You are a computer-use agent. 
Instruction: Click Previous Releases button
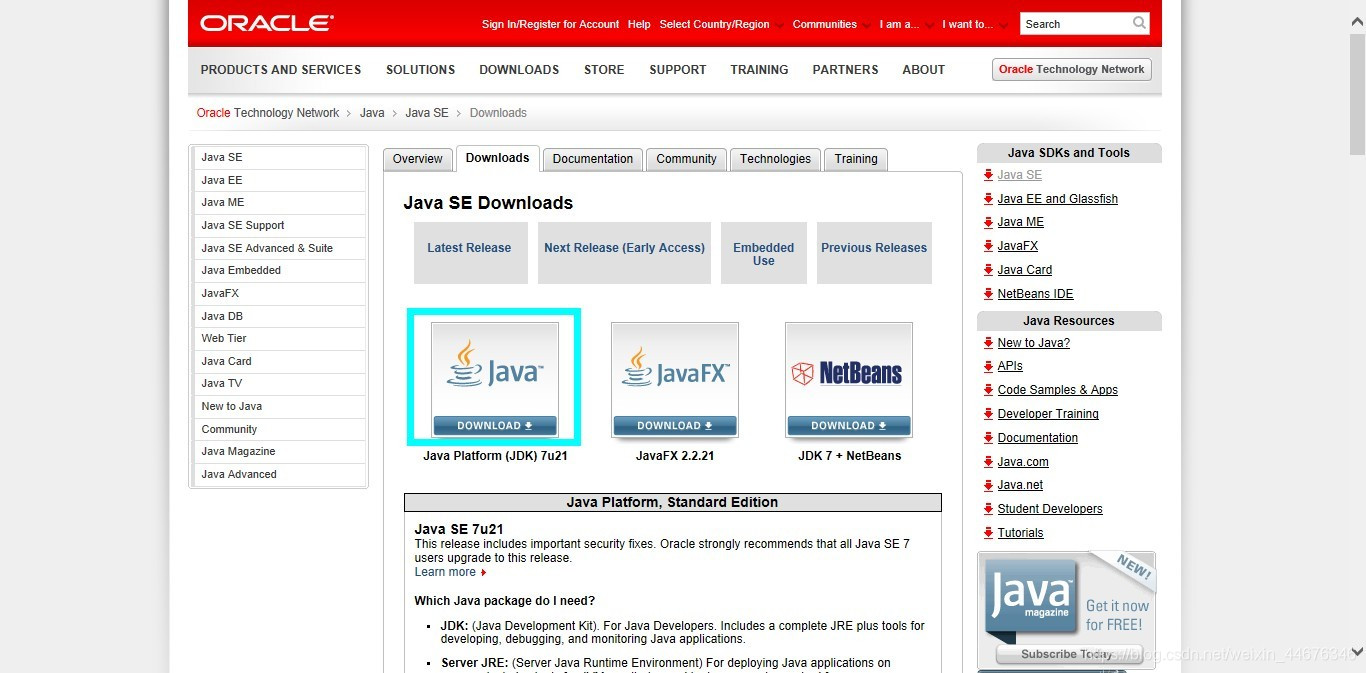[874, 253]
